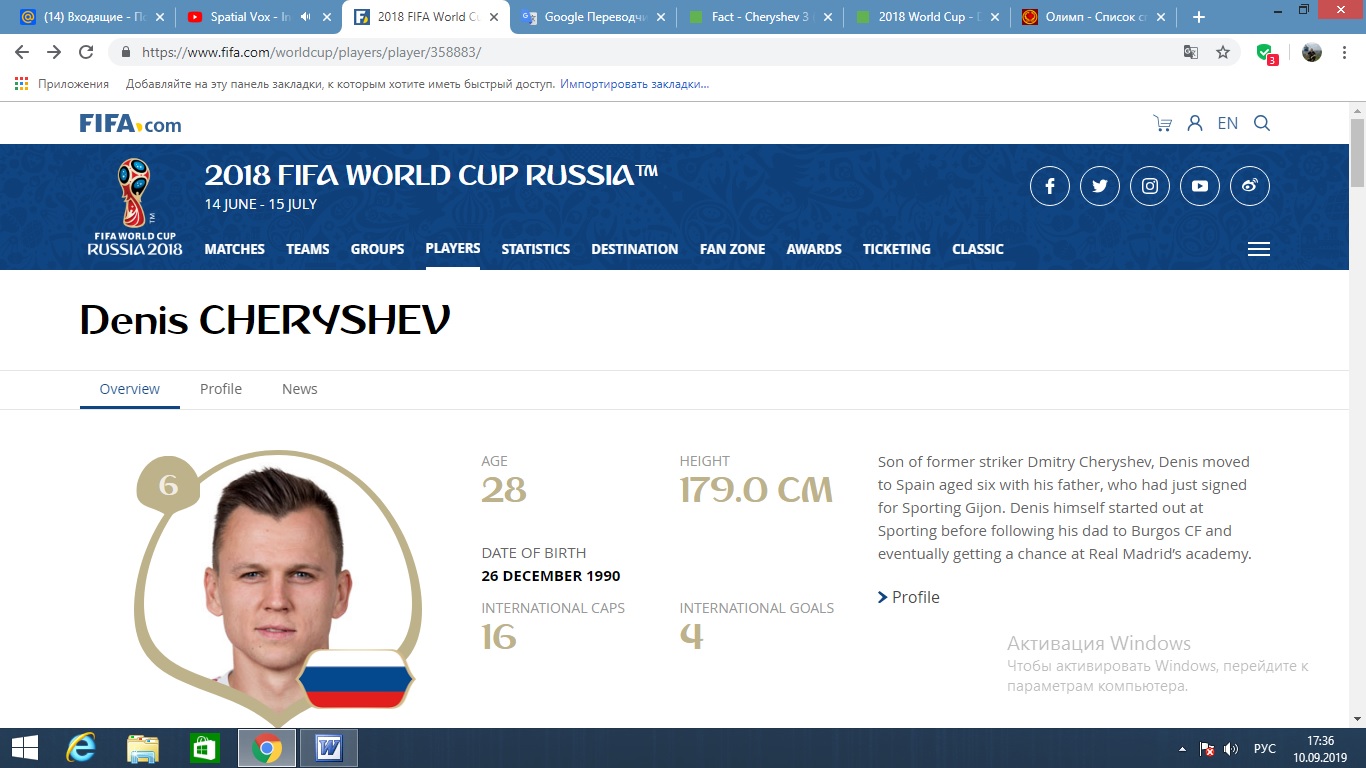Bookmark this page with the star icon
This screenshot has height=768, width=1366.
point(1223,52)
